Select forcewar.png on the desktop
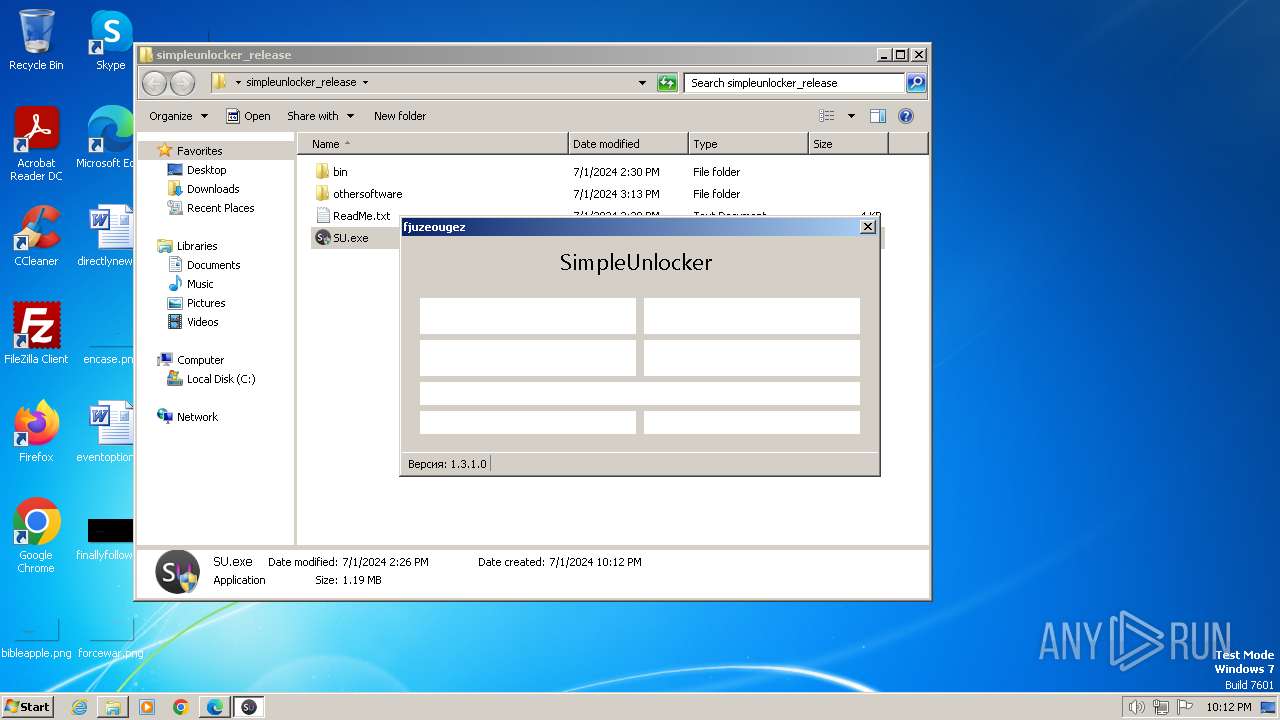Viewport: 1280px width, 720px height. (110, 637)
